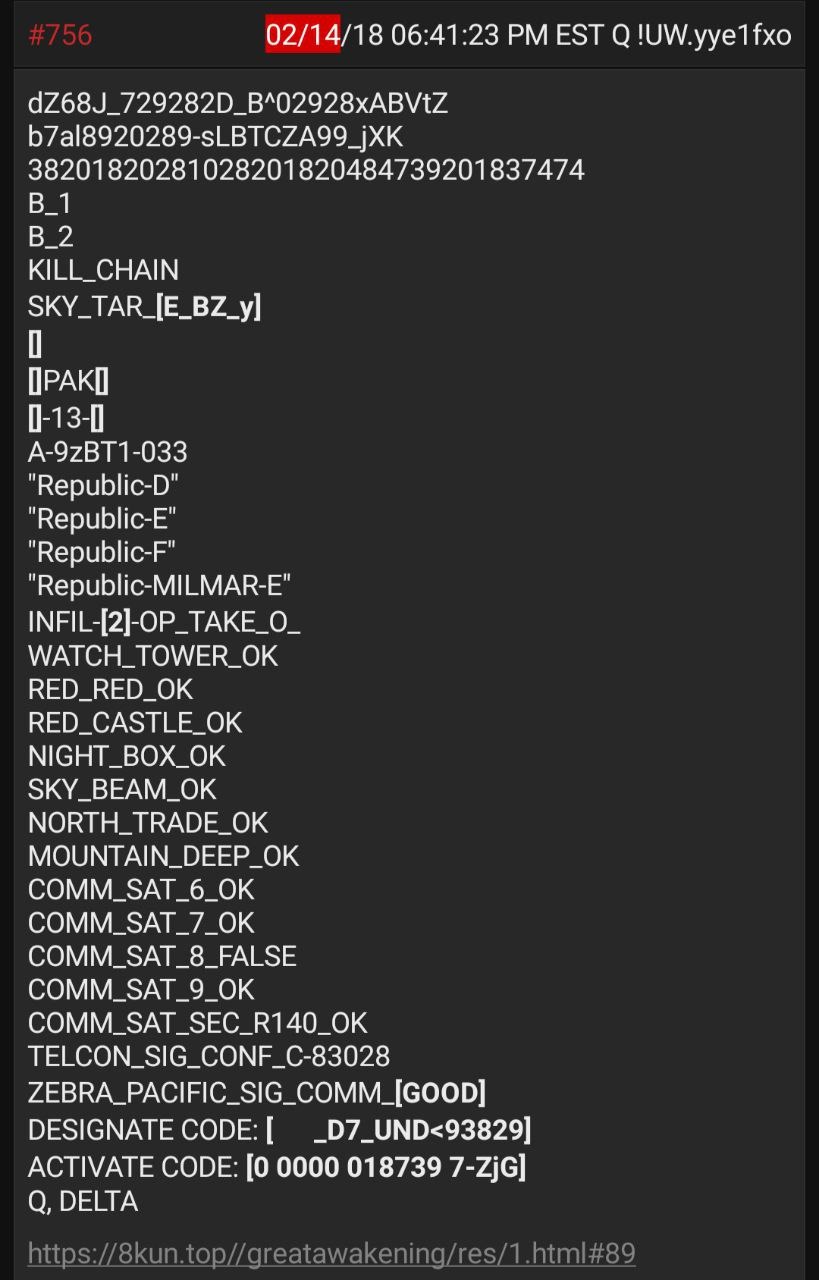The image size is (819, 1280).
Task: Click the long numeric string line
Action: pyautogui.click(x=305, y=170)
